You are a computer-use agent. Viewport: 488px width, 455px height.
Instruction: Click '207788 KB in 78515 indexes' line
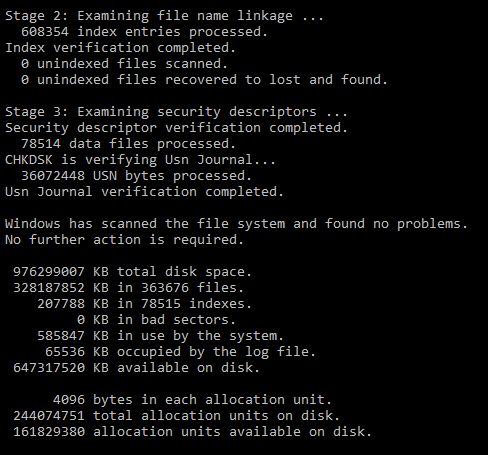144,304
